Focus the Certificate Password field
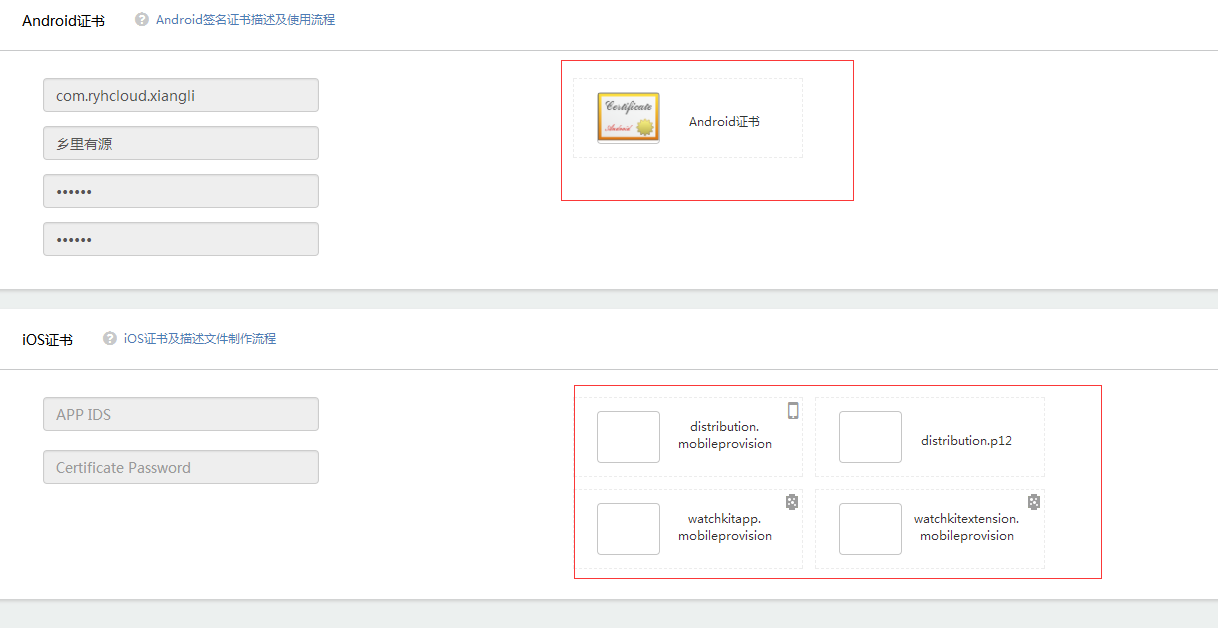 click(180, 468)
